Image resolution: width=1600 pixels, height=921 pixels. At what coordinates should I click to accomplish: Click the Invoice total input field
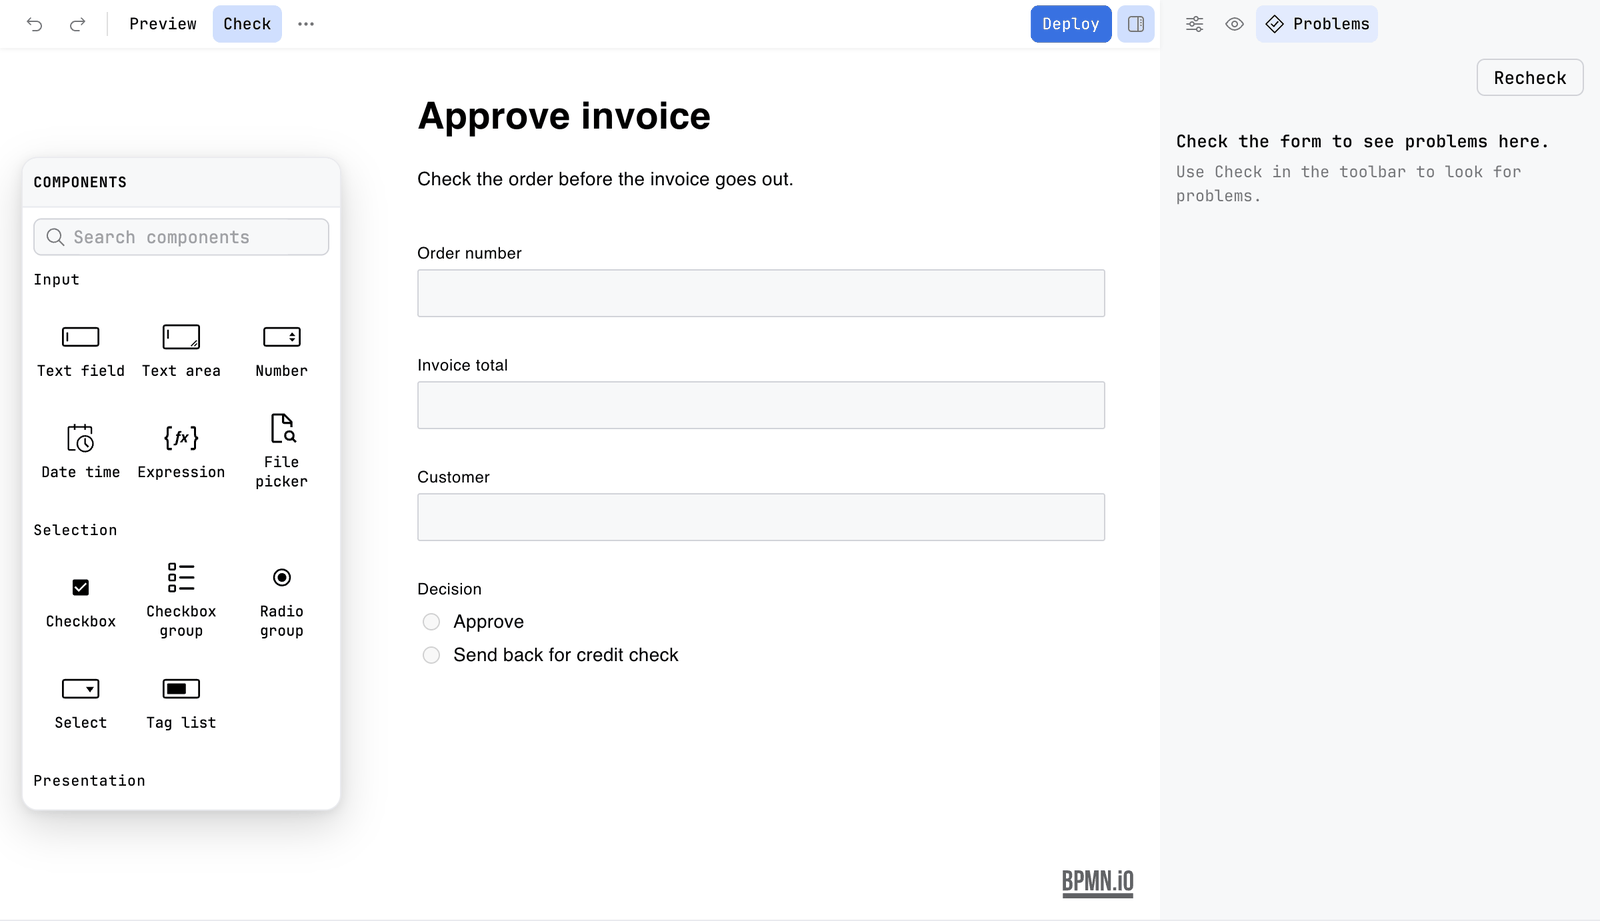761,405
